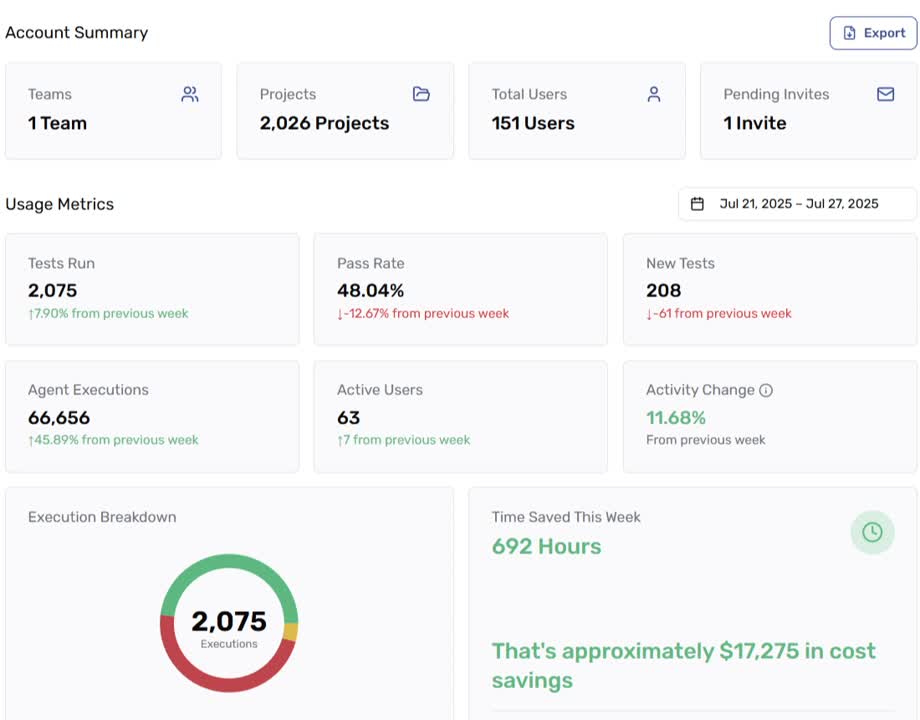The image size is (920, 720).
Task: Click the Teams people icon
Action: [190, 94]
